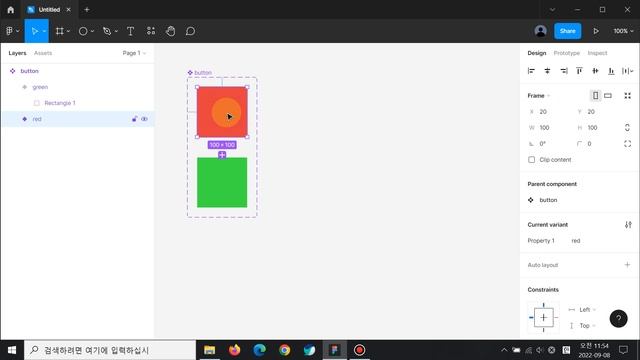Select the Ellipse shape tool

click(83, 31)
